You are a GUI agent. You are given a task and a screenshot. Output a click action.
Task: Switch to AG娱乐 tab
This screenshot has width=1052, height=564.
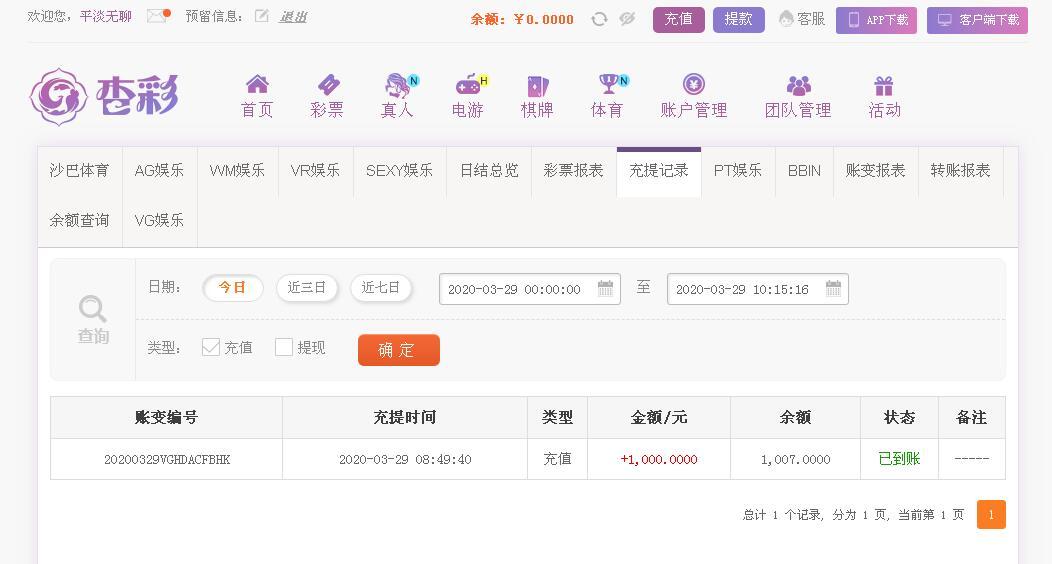coord(160,171)
